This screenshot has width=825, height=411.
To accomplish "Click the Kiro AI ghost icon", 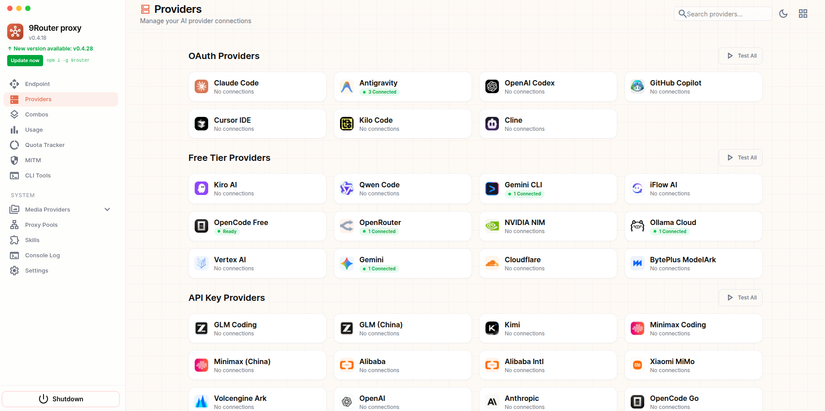I will pos(202,188).
